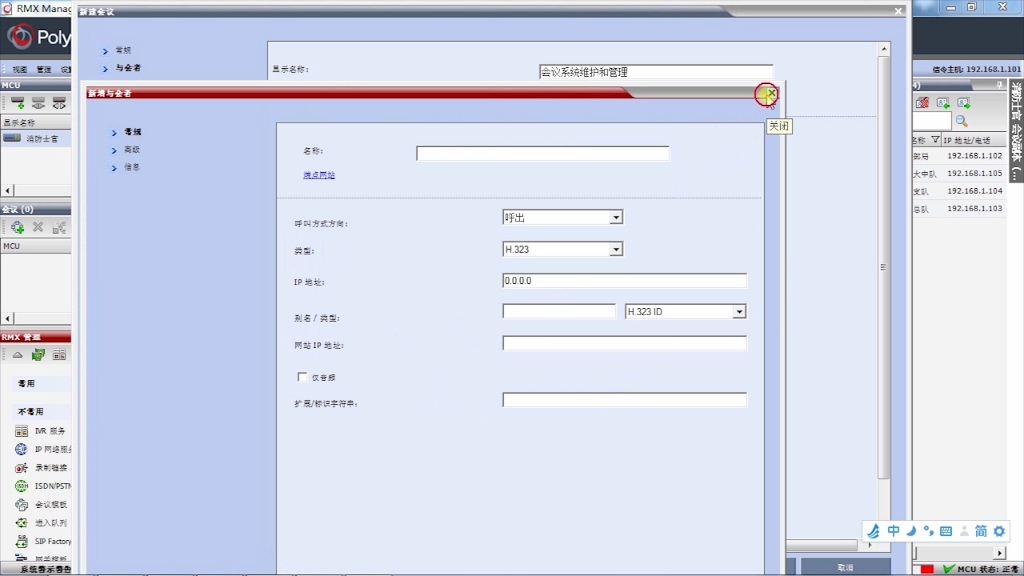Click the input method 中 icon

(893, 531)
